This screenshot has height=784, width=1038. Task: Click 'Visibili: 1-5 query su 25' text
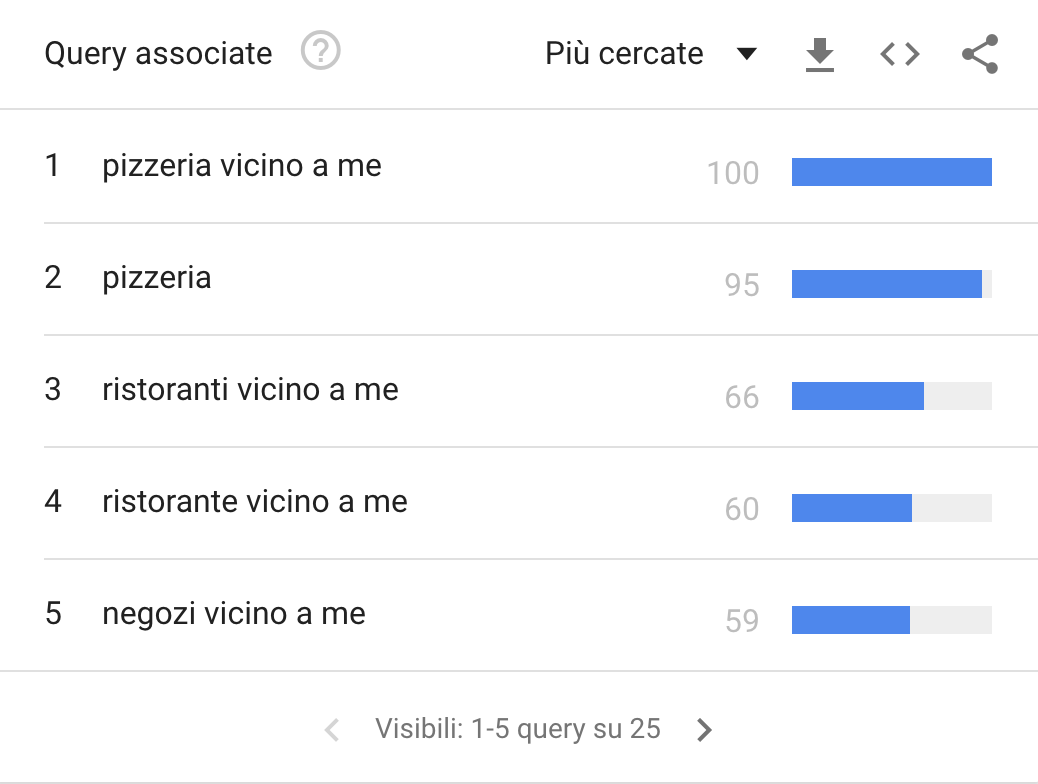[x=518, y=728]
